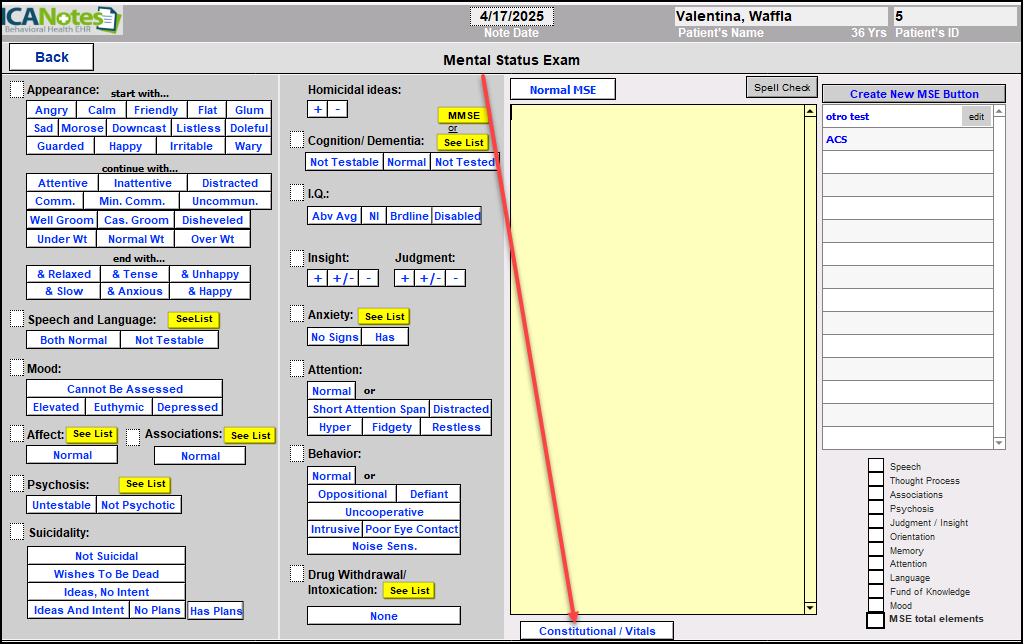Run Spell Check on the note
Image resolution: width=1023 pixels, height=644 pixels.
781,88
